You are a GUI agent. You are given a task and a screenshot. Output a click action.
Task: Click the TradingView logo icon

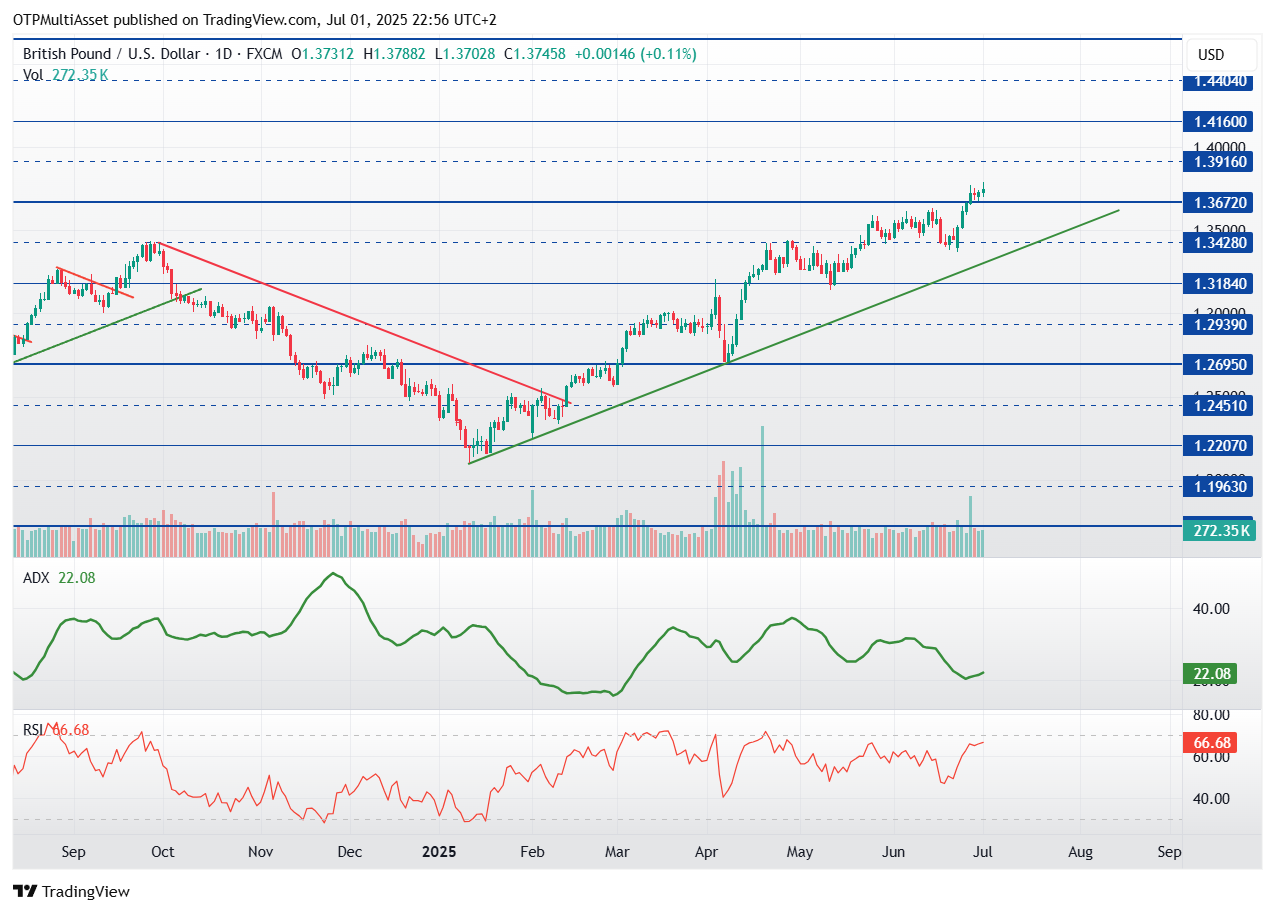coord(25,891)
